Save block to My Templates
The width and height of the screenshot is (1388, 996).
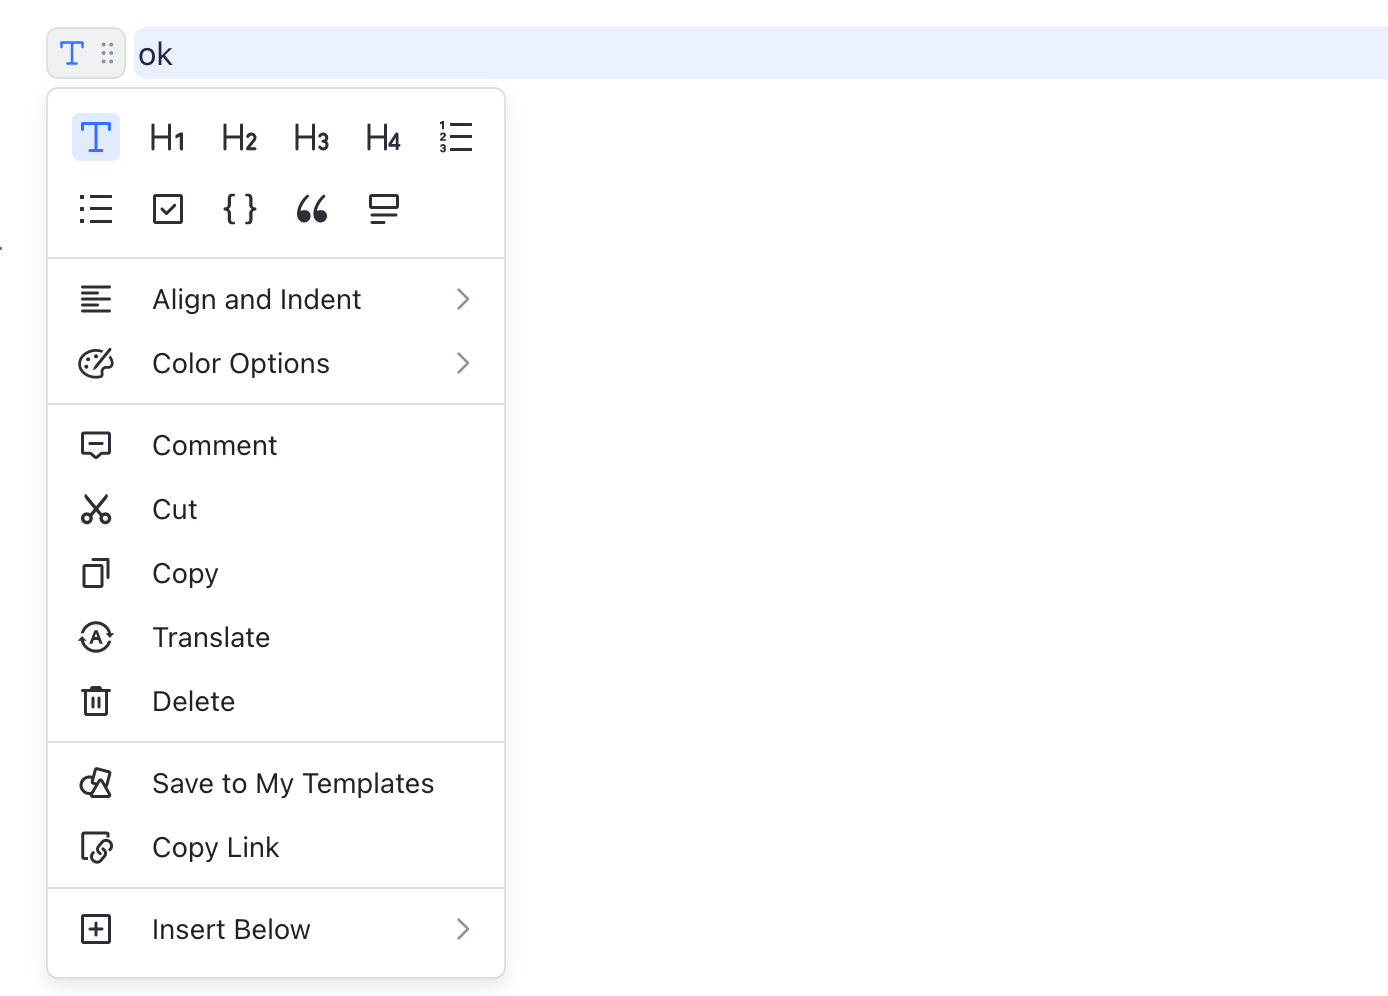[293, 783]
